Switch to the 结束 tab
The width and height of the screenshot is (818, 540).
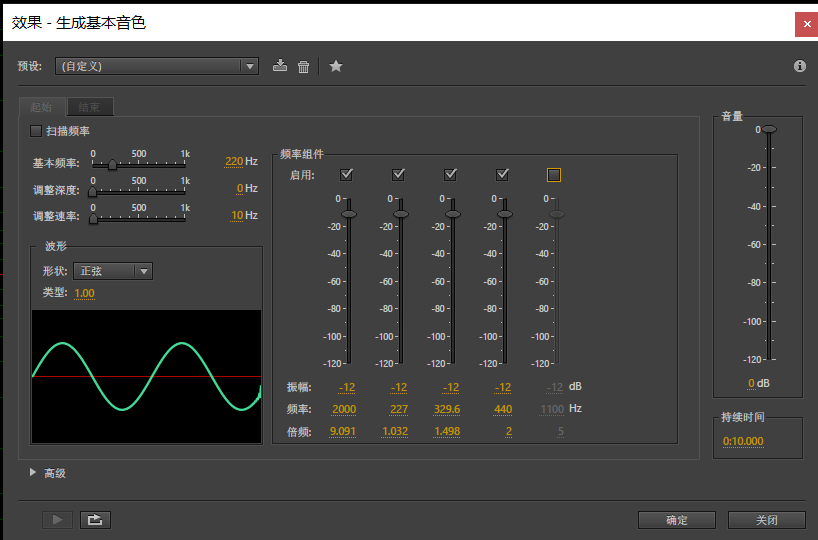click(89, 107)
